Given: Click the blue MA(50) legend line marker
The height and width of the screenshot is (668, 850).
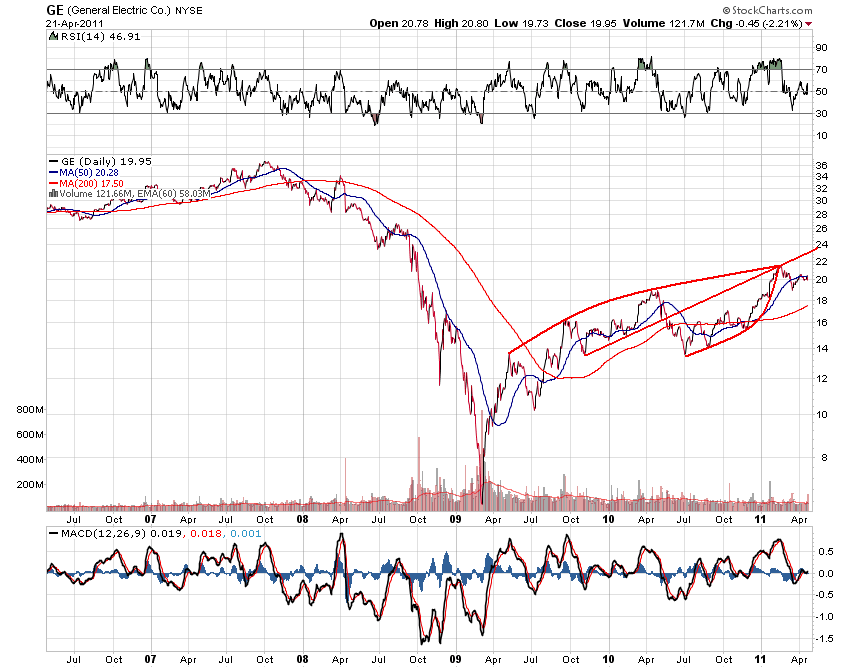Looking at the screenshot, I should point(53,172).
